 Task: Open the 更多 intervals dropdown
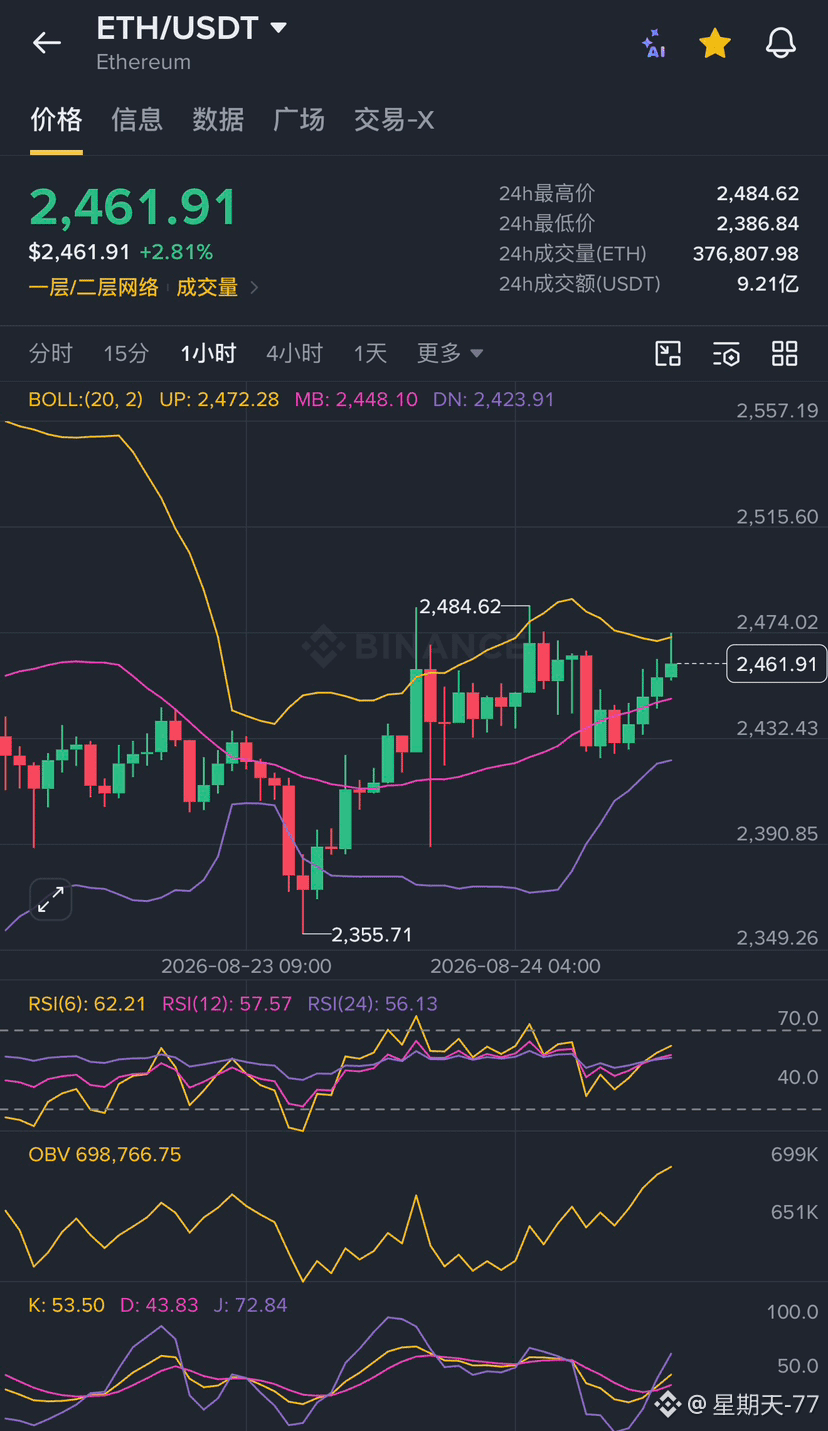450,353
